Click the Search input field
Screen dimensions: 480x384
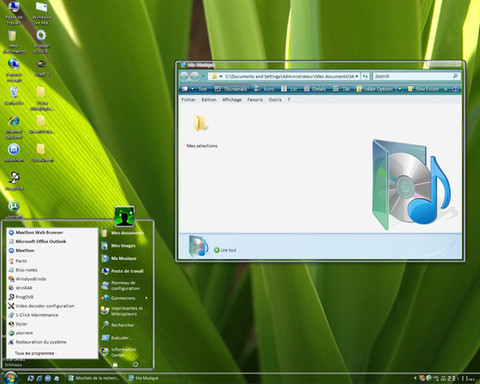tap(413, 76)
